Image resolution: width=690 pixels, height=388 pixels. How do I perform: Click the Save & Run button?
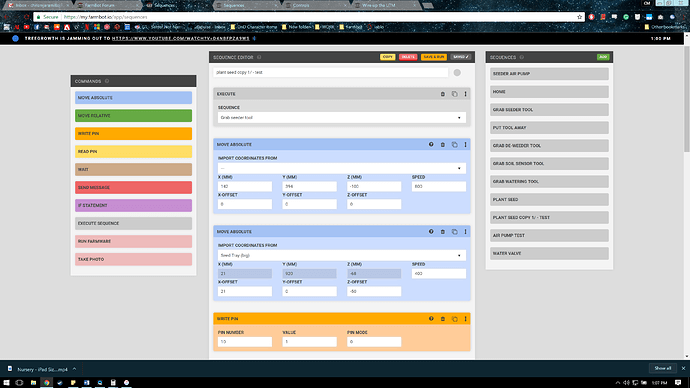pyautogui.click(x=434, y=57)
